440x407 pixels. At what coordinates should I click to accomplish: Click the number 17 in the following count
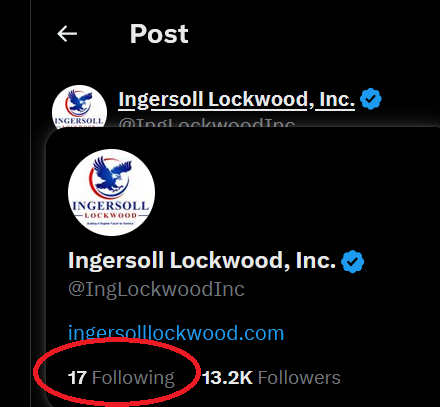coord(77,378)
